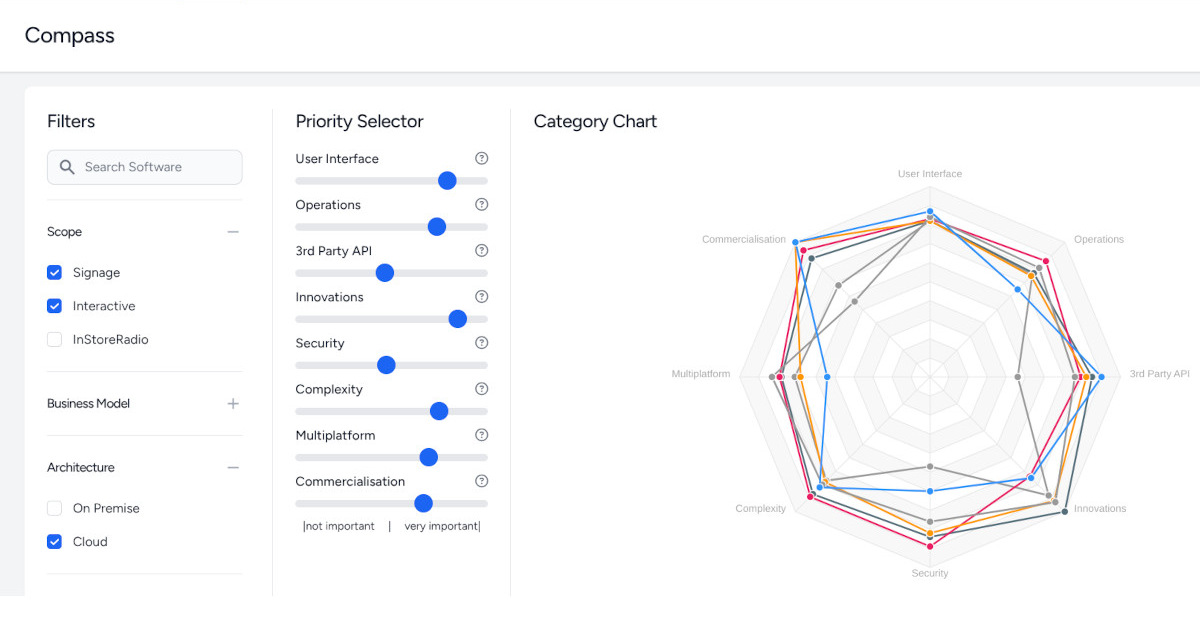Check the On Premise architecture option

click(55, 508)
